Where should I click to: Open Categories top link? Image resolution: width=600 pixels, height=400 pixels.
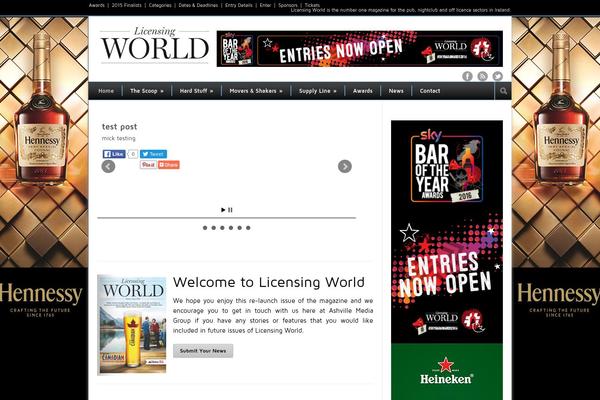tap(160, 5)
